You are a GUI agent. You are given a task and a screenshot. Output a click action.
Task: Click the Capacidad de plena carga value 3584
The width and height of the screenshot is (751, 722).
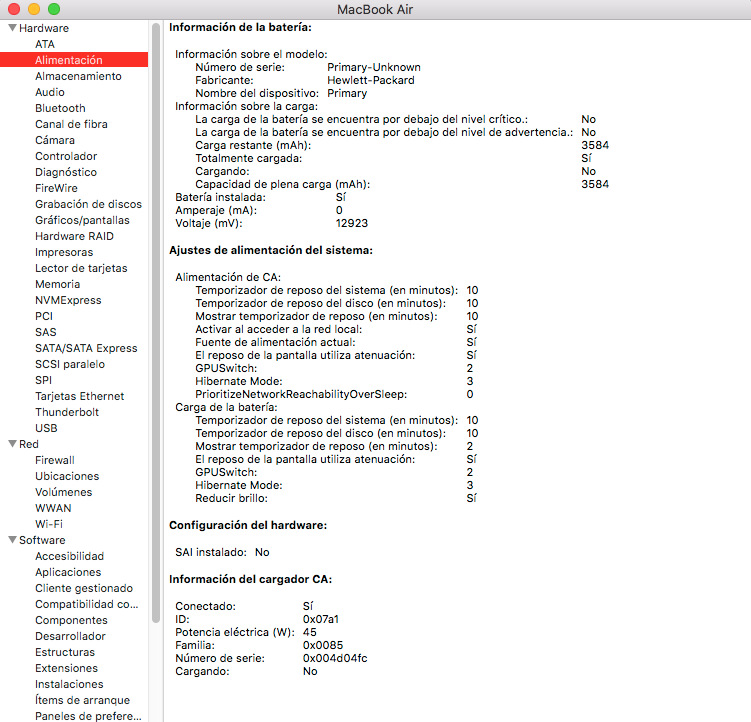[x=595, y=184]
